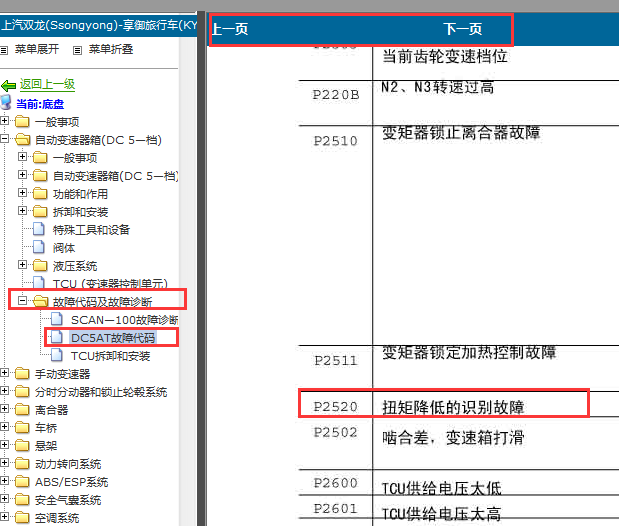Select 扭矩降低的识别故障 description
Image resolution: width=619 pixels, height=526 pixels.
453,407
